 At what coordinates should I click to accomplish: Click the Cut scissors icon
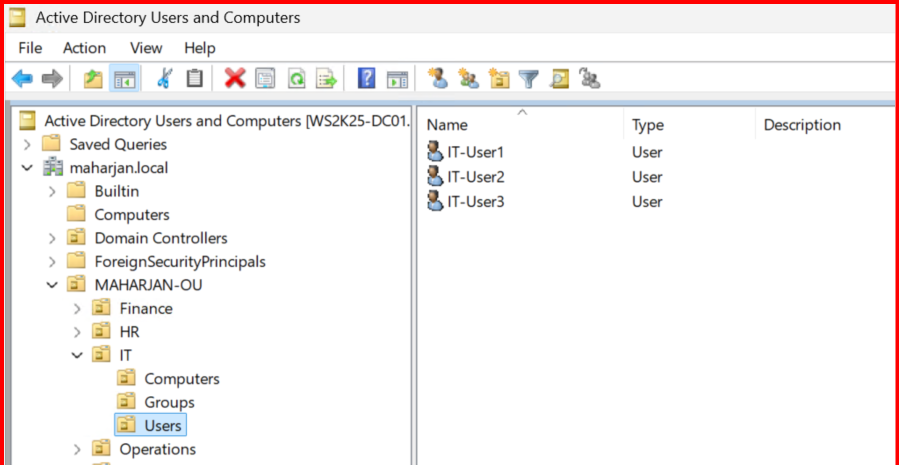pos(163,79)
